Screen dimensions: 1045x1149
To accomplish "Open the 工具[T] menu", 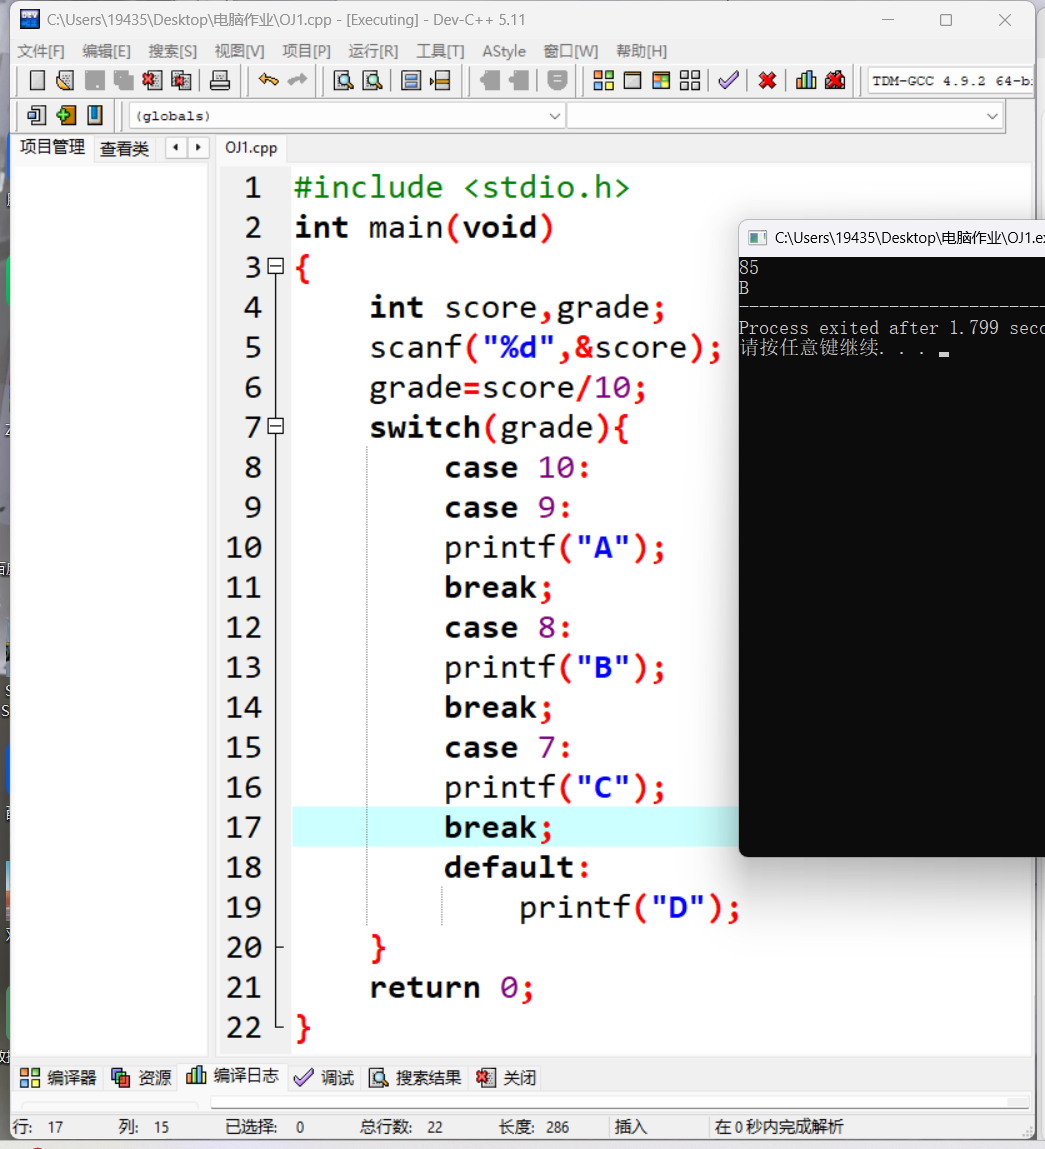I will tap(440, 51).
